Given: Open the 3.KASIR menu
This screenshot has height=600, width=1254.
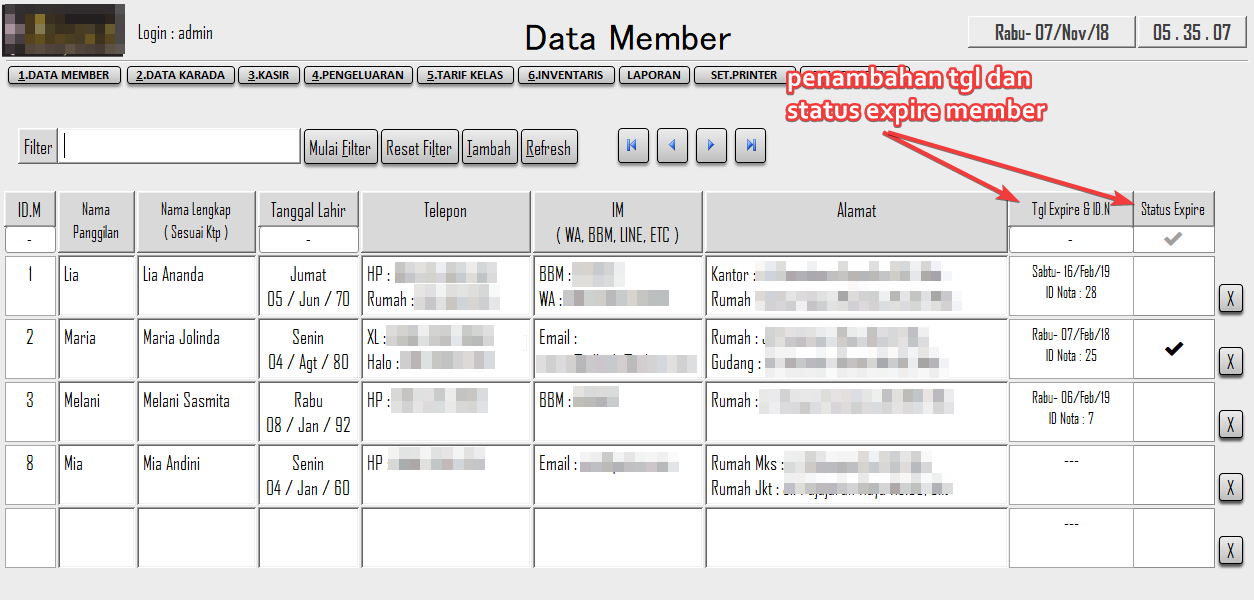Looking at the screenshot, I should tap(268, 75).
